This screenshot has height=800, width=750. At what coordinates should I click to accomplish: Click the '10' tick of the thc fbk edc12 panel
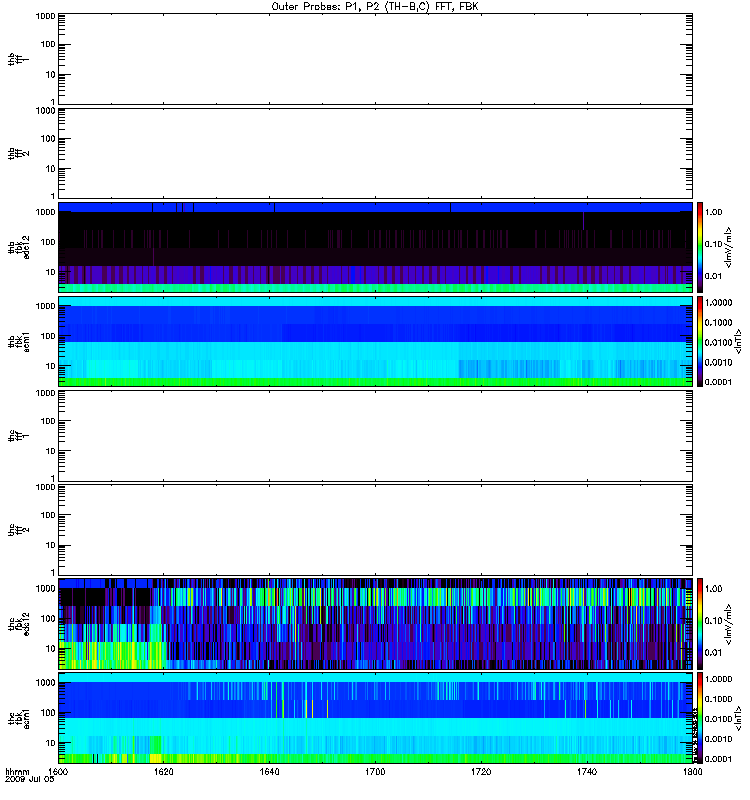coord(50,648)
